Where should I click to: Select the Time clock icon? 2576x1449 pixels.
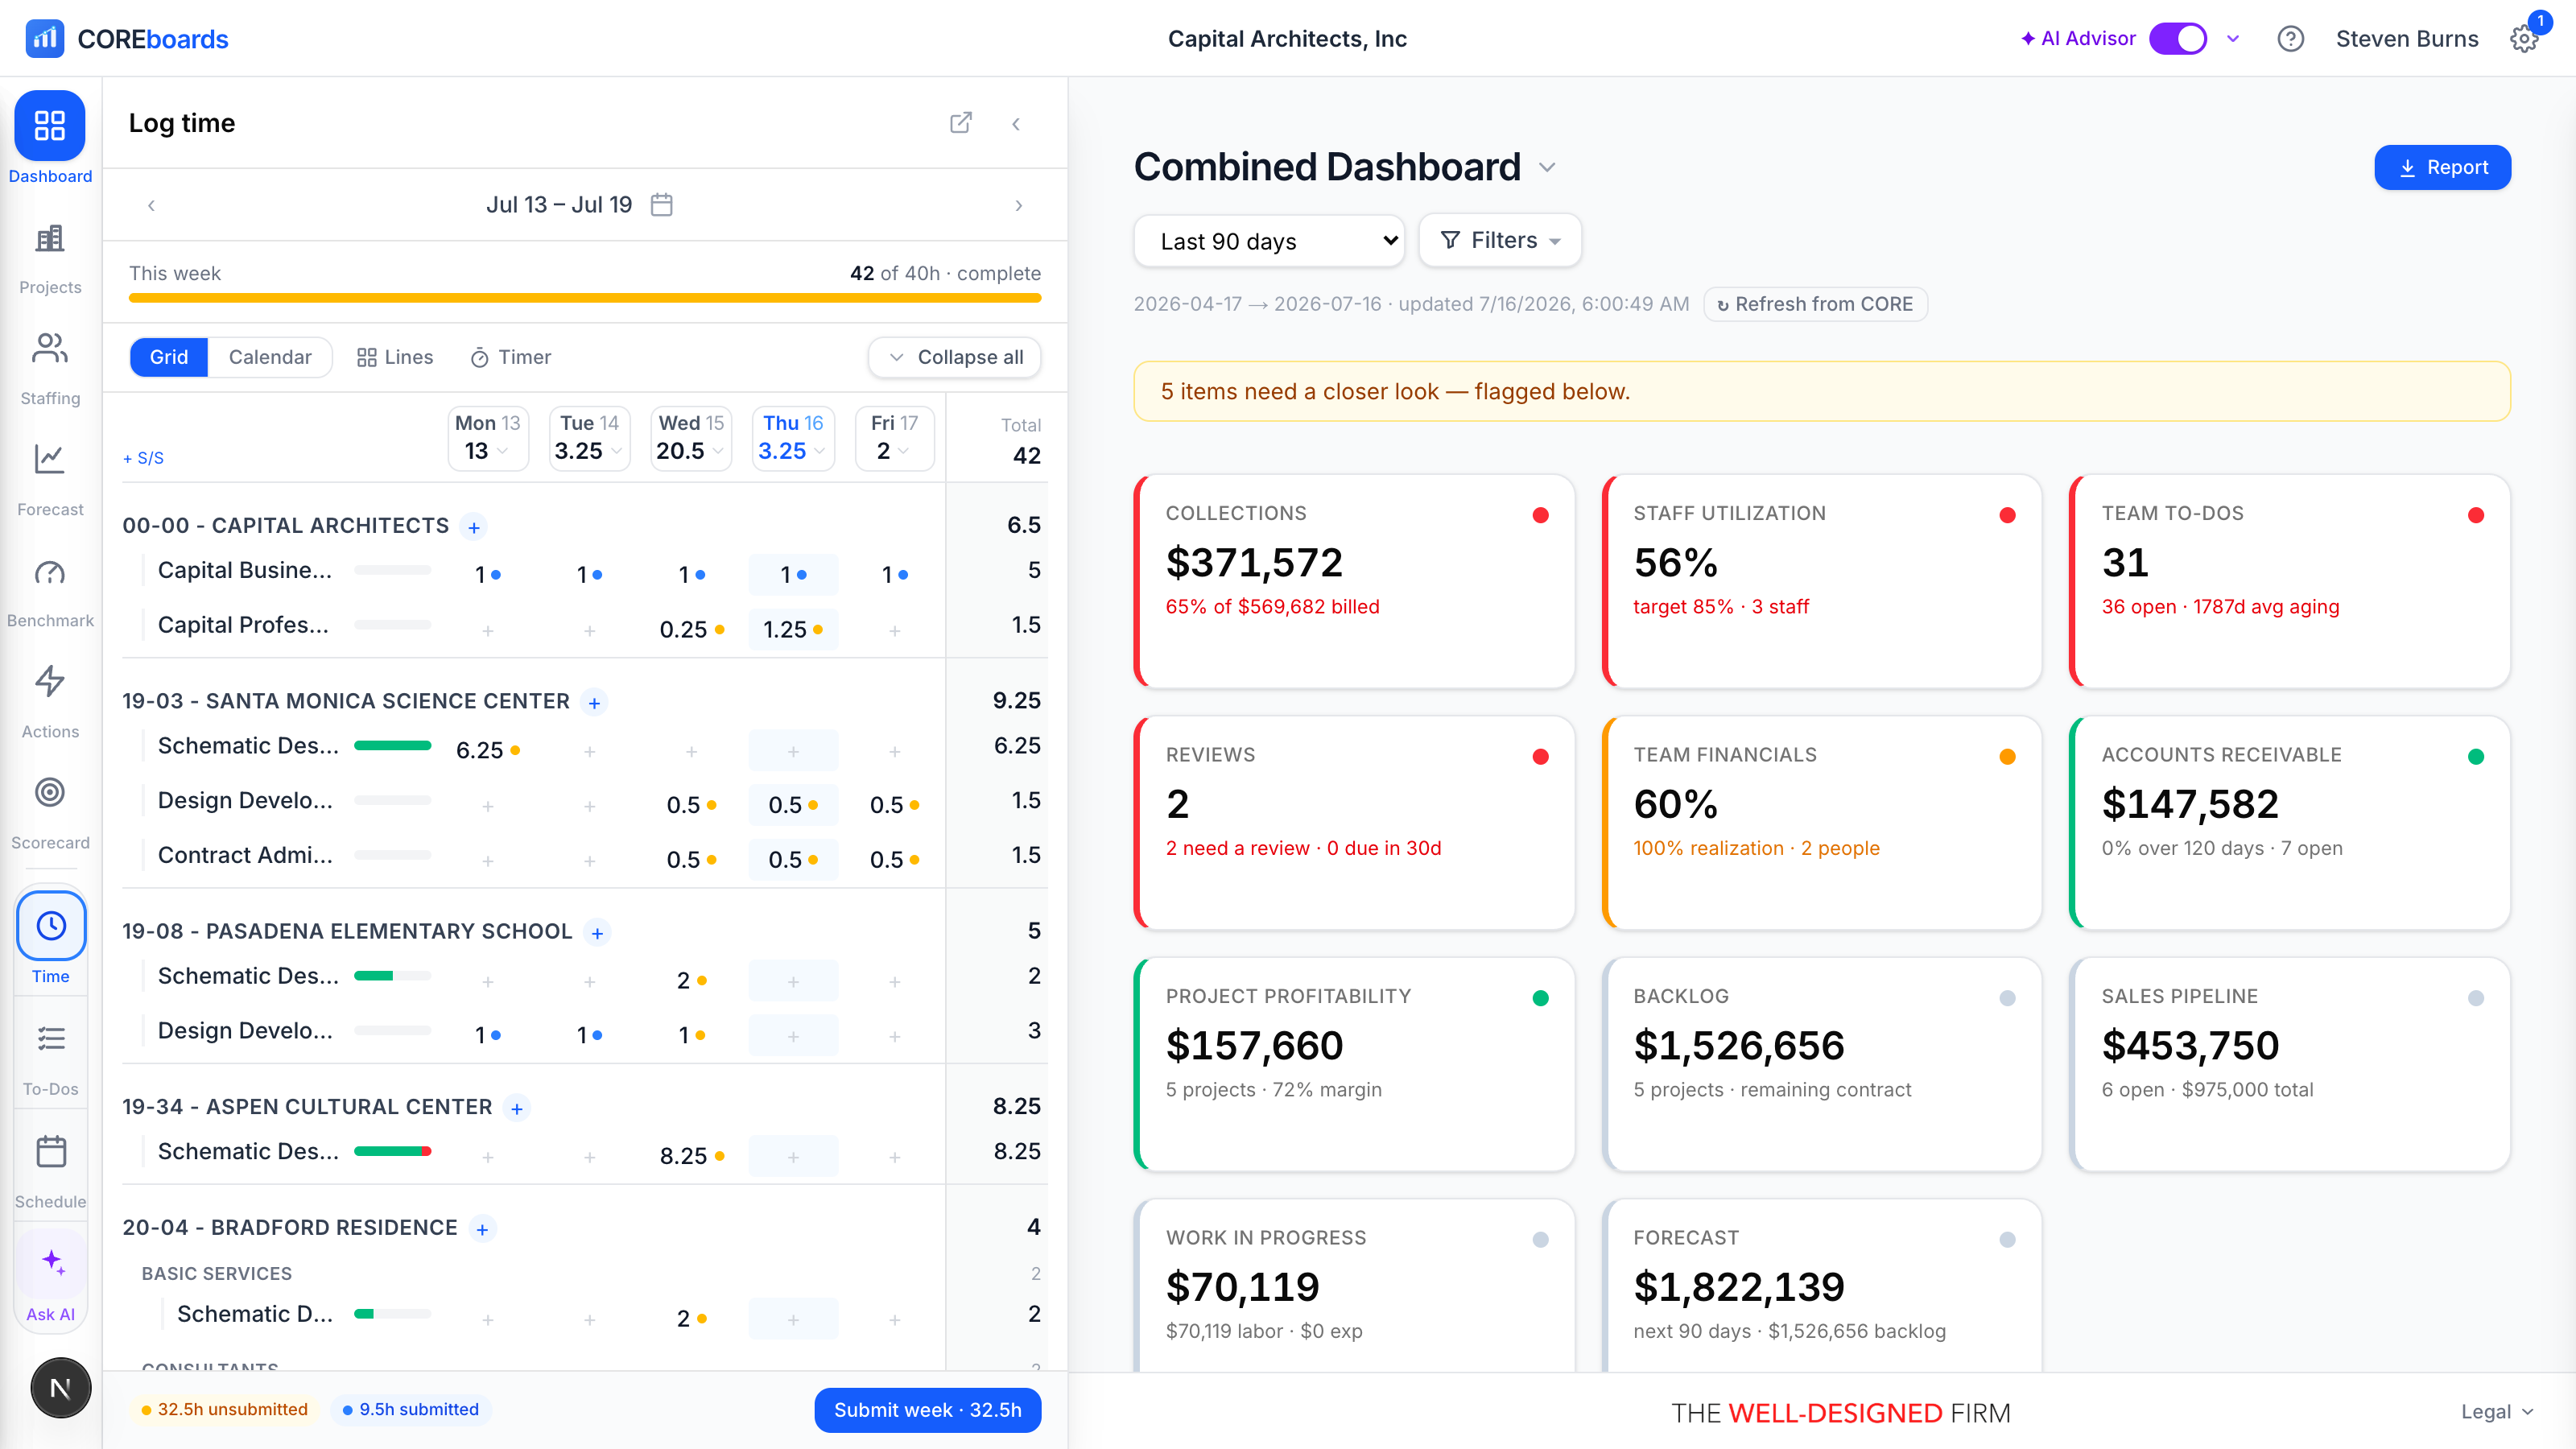[x=51, y=926]
